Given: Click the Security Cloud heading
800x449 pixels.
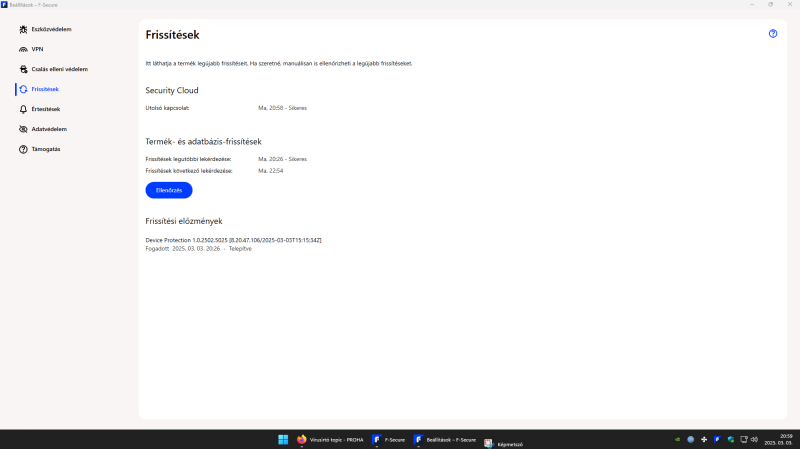Looking at the screenshot, I should click(x=172, y=90).
